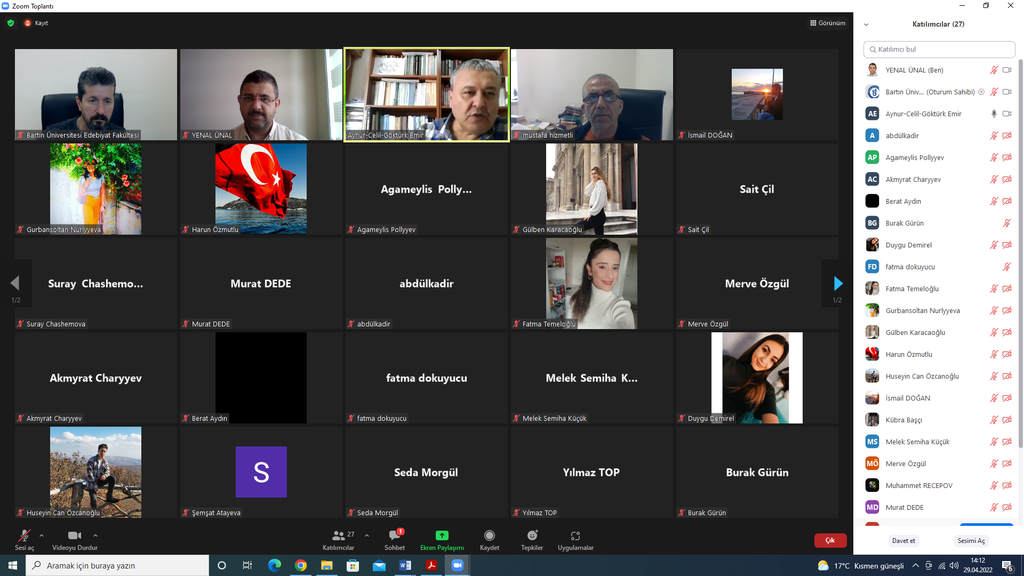Click muted microphone icon beside Murat DEDE in list
This screenshot has height=576, width=1024.
(993, 507)
